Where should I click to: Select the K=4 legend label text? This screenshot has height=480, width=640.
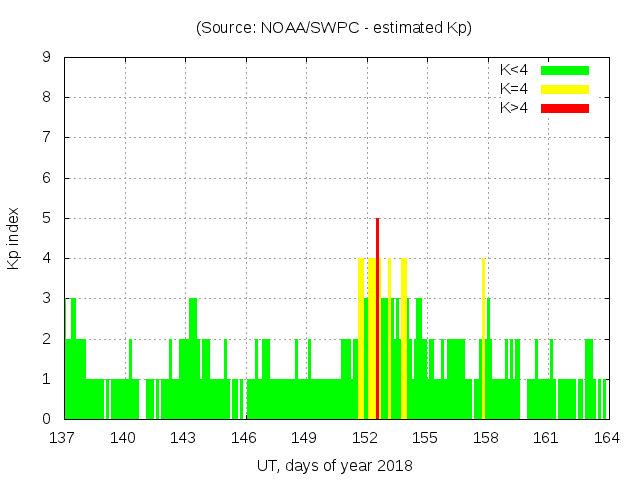tap(514, 89)
